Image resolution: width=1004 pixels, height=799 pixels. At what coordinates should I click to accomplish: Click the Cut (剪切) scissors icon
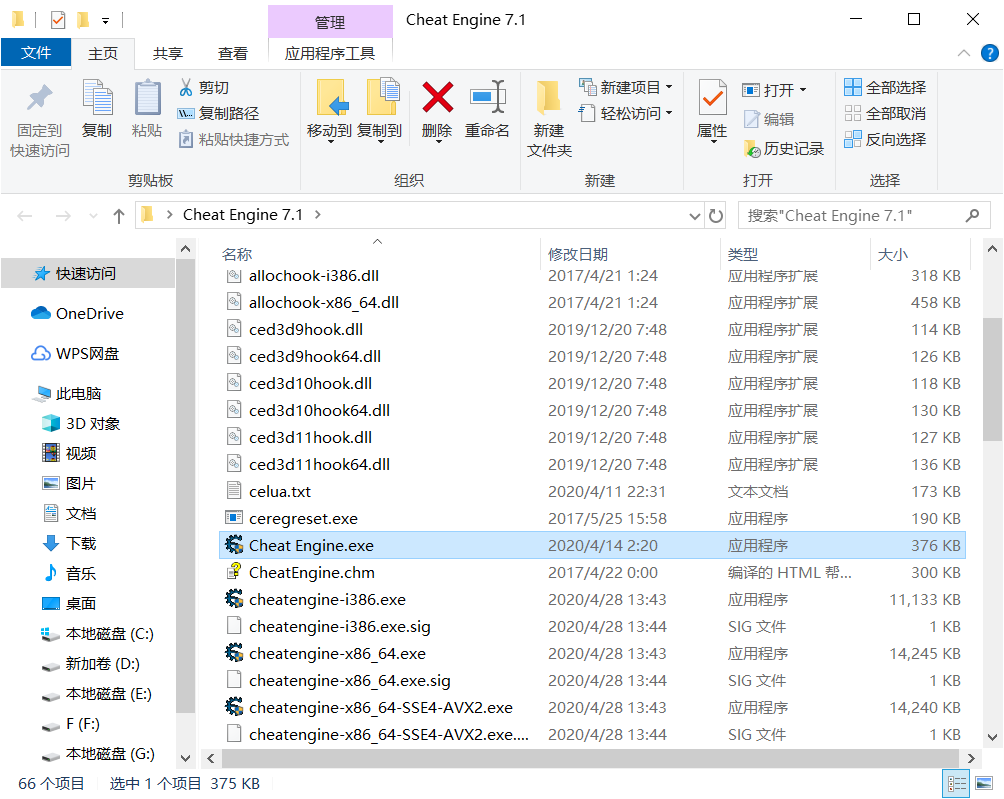pyautogui.click(x=186, y=87)
